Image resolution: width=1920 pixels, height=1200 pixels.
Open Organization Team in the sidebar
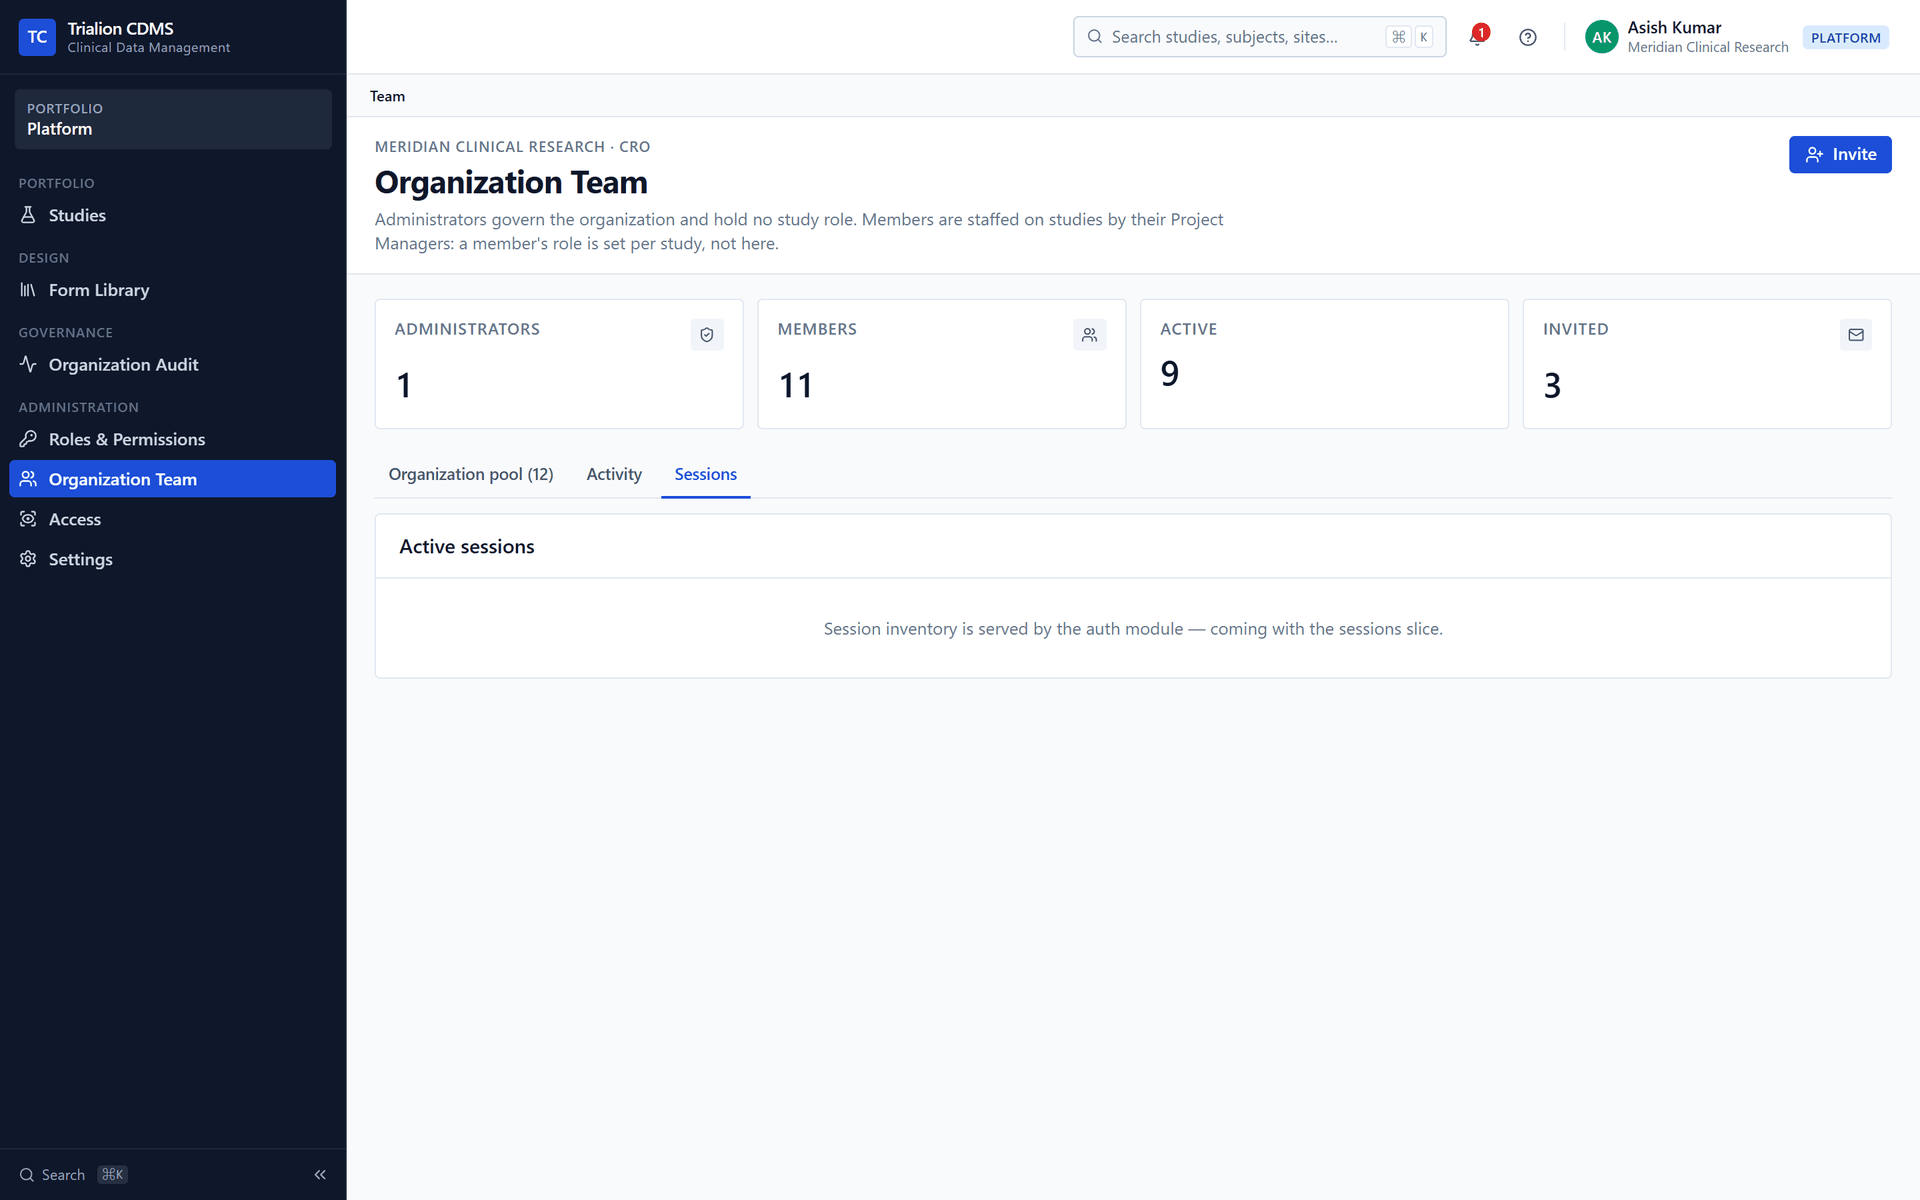coord(172,479)
